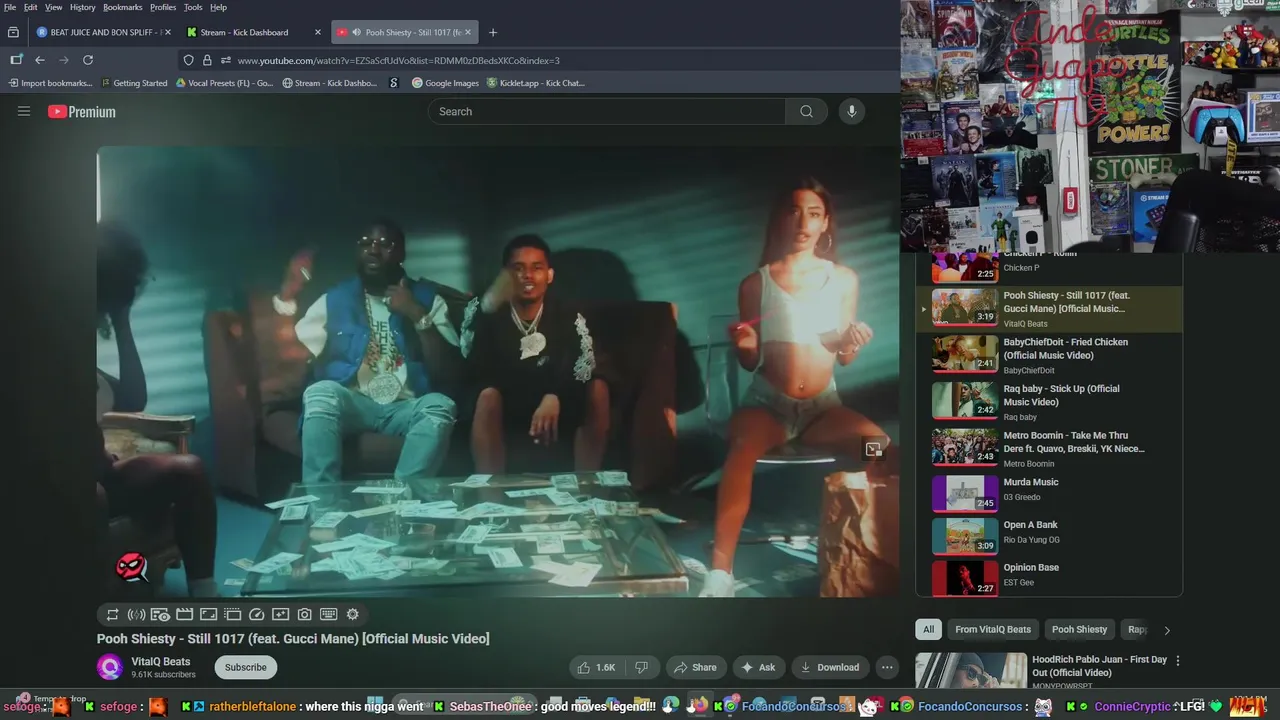Open the YouTube hamburger guide menu

[x=24, y=111]
